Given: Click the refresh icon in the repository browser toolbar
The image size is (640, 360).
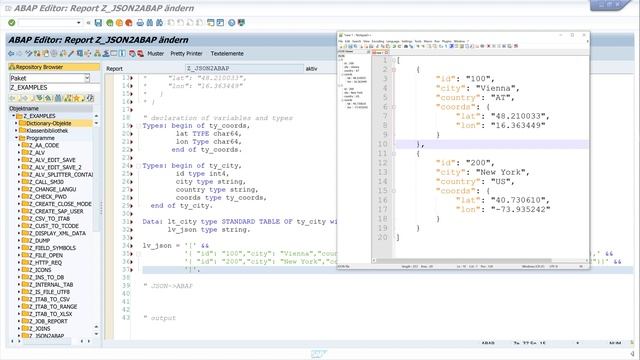Looking at the screenshot, I should [90, 98].
